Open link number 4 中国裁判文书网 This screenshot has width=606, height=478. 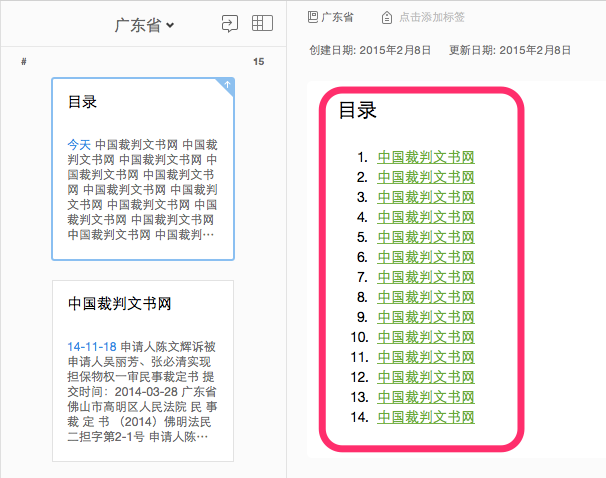click(426, 217)
